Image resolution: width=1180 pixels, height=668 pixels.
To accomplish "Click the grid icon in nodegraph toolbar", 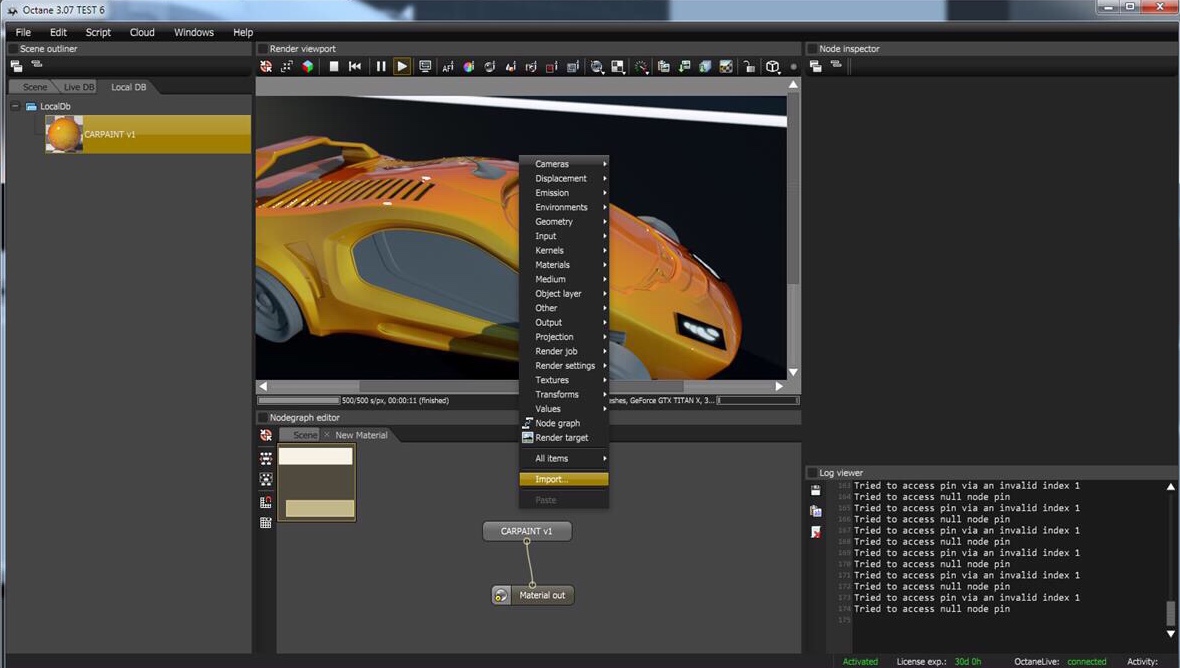I will (266, 523).
